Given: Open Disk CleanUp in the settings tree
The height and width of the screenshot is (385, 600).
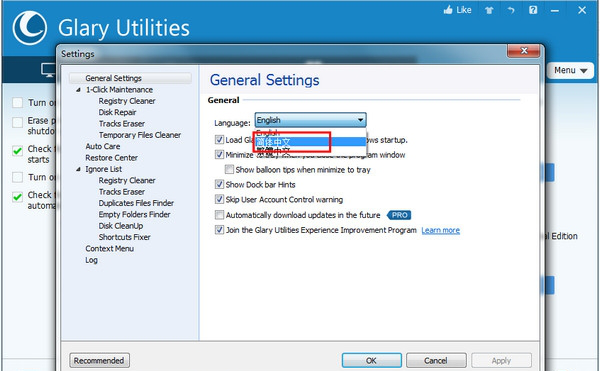Looking at the screenshot, I should [121, 226].
